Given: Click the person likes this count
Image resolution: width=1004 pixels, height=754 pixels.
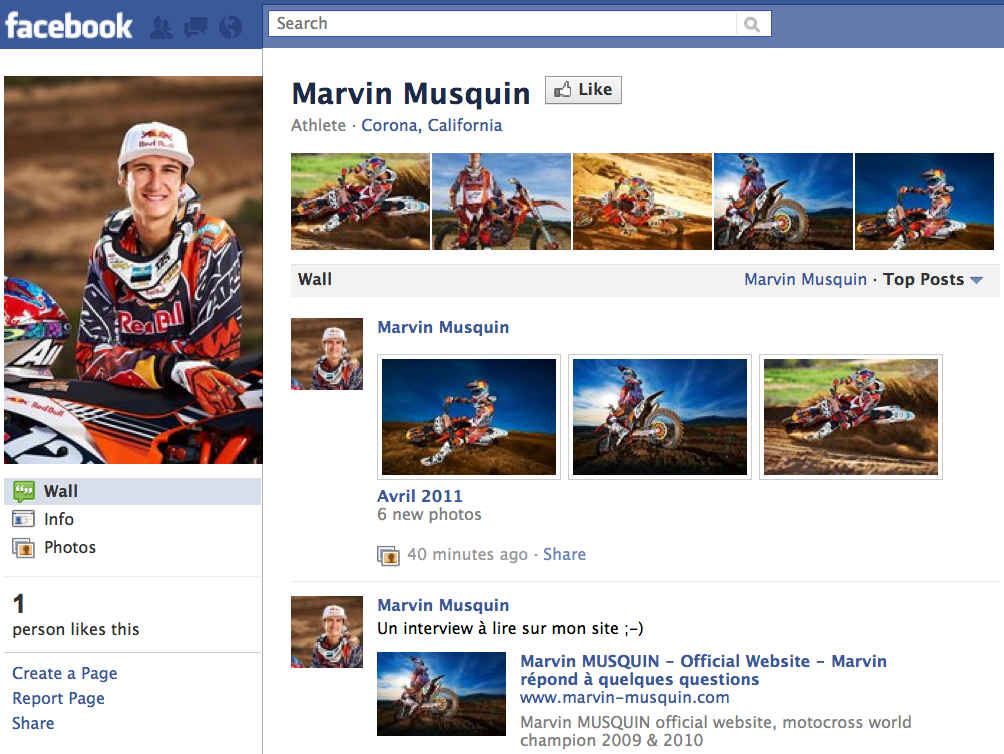Looking at the screenshot, I should click(76, 616).
